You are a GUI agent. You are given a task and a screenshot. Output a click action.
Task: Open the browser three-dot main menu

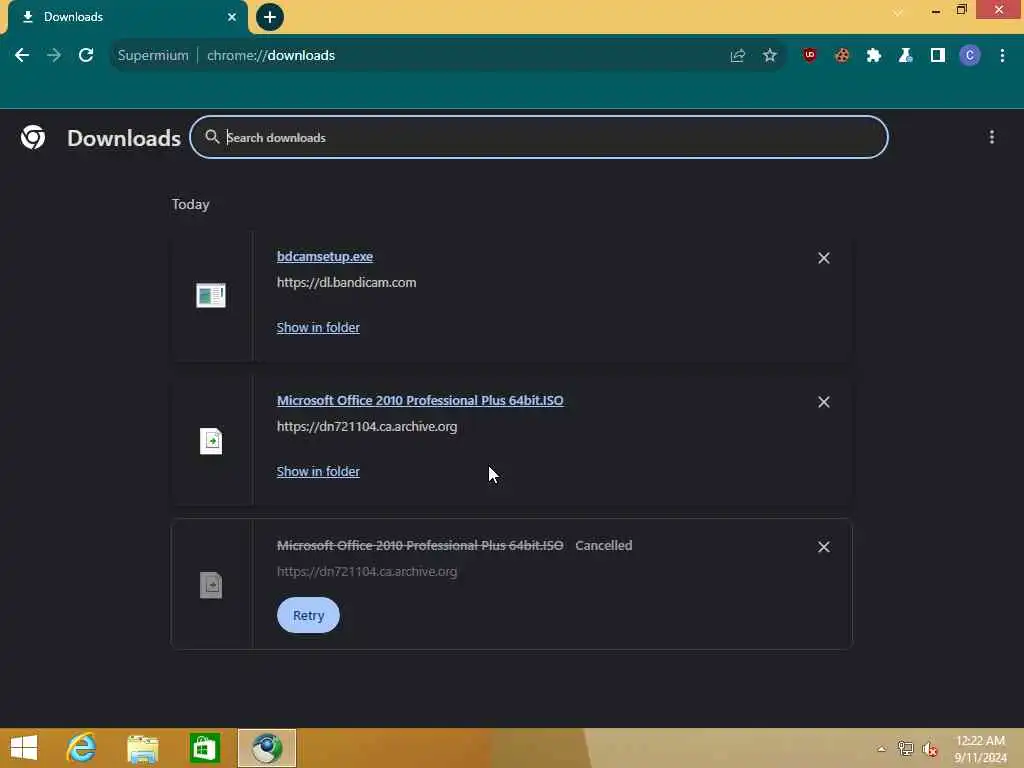pyautogui.click(x=1002, y=56)
